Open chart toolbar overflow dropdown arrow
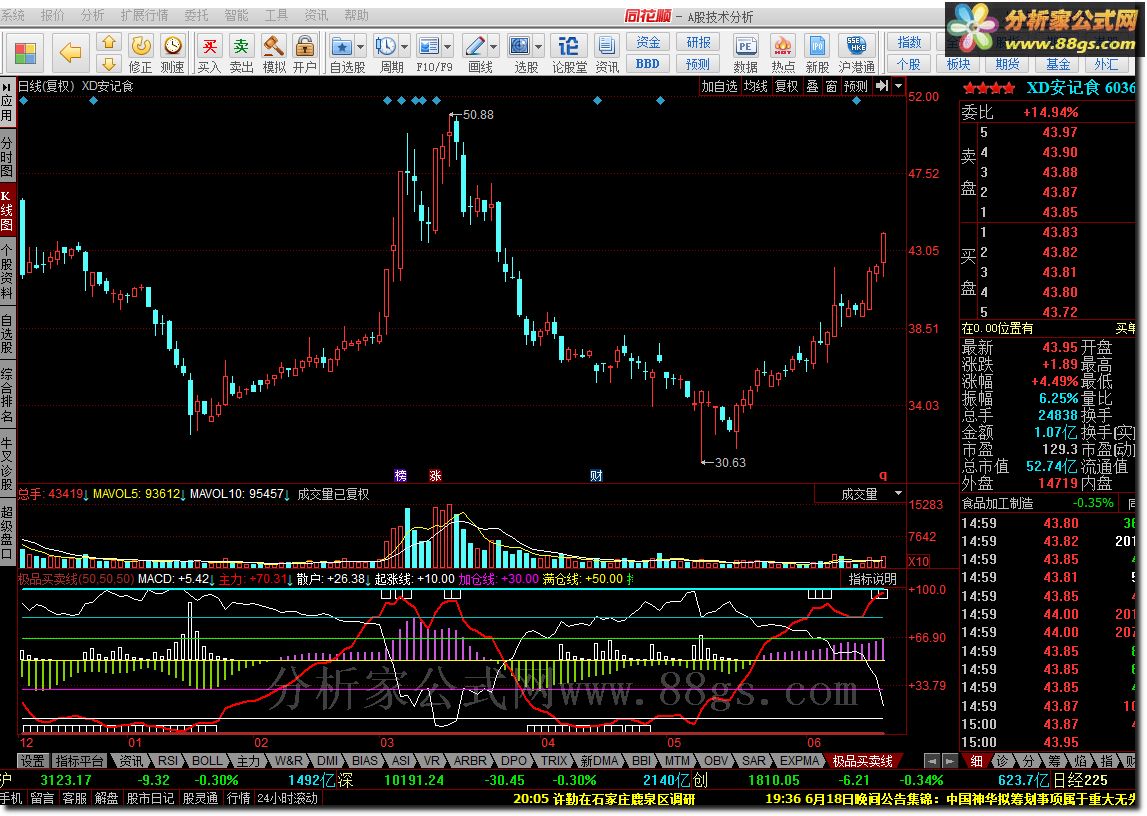 point(898,86)
